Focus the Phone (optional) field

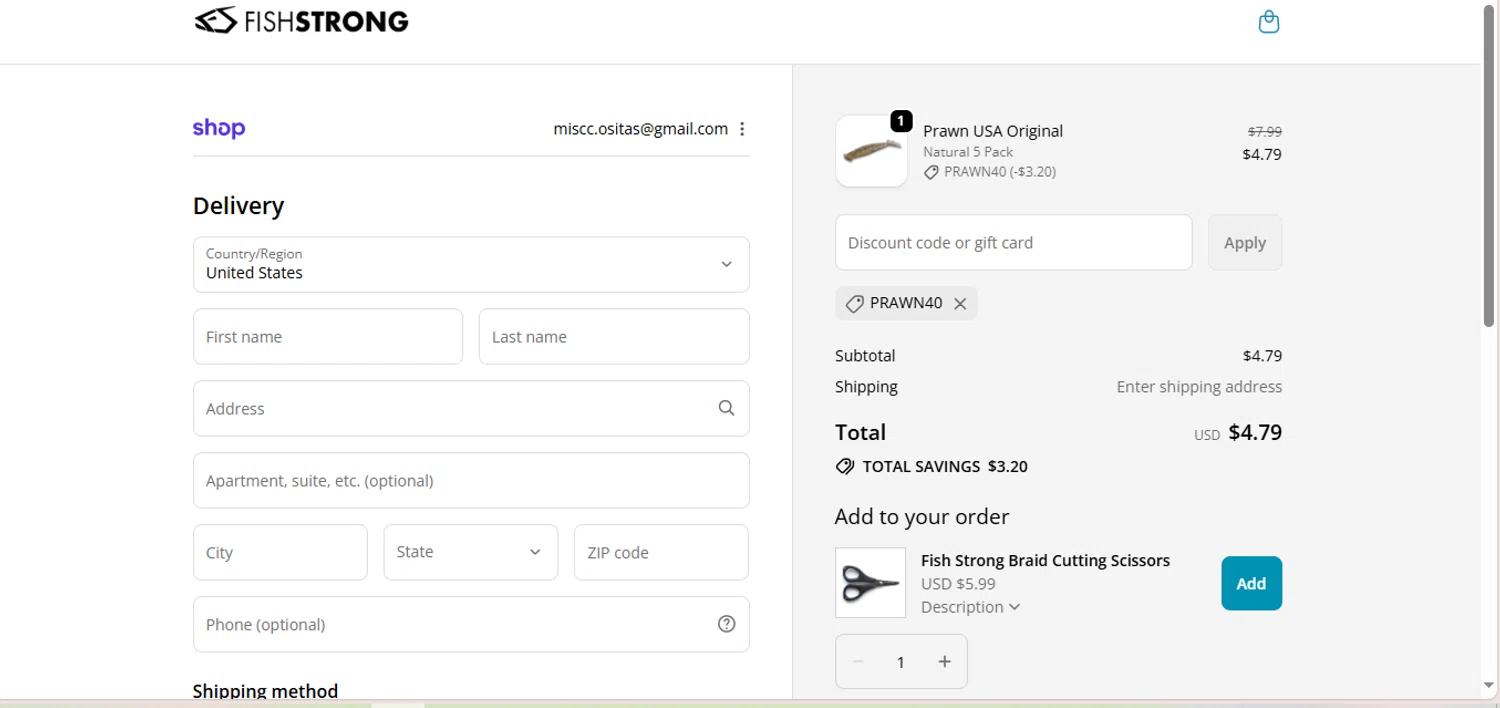(x=471, y=624)
